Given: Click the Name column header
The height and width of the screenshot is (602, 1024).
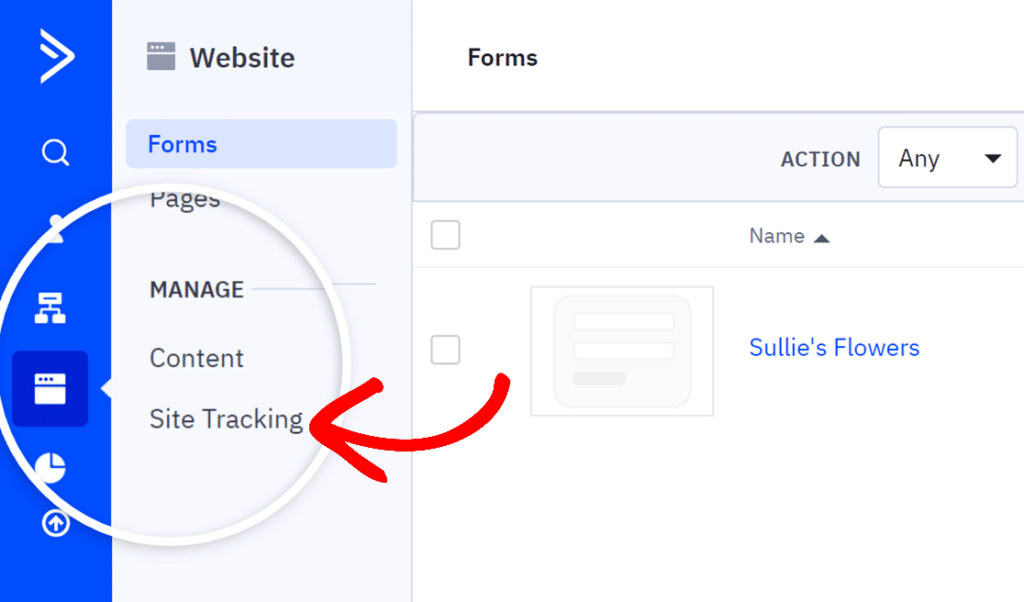Looking at the screenshot, I should [x=779, y=235].
